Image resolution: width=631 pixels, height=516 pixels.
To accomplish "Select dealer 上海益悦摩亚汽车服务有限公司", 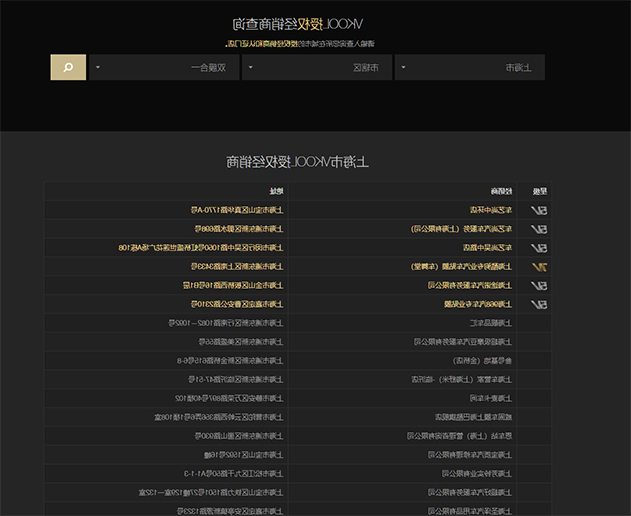I will [x=463, y=342].
